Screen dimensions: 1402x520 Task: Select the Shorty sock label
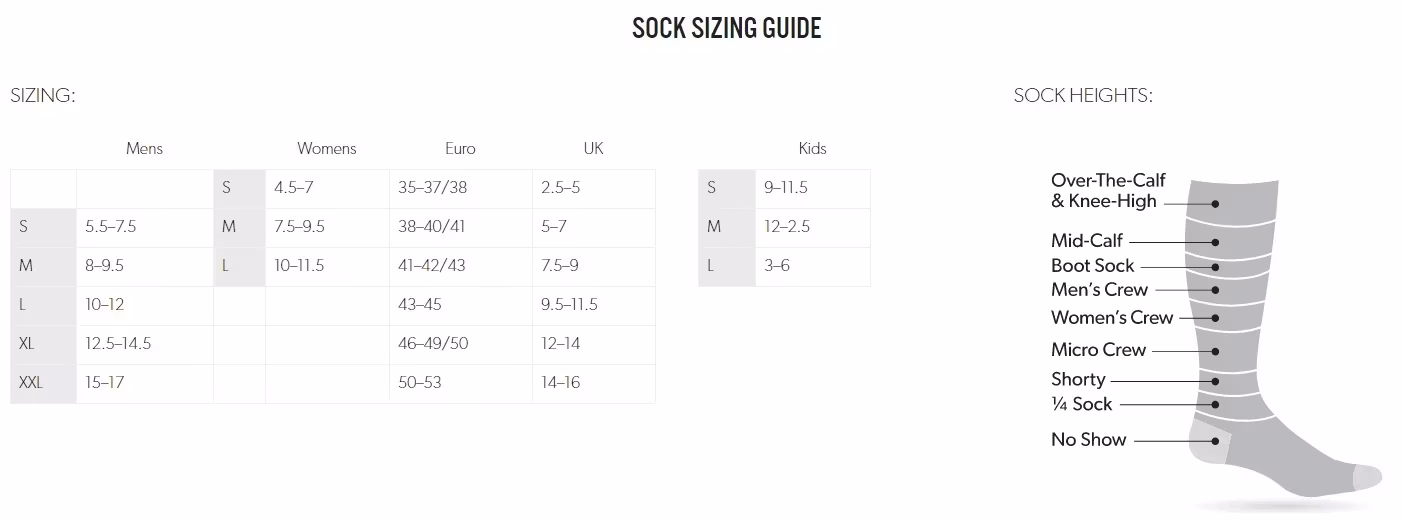(x=1078, y=380)
